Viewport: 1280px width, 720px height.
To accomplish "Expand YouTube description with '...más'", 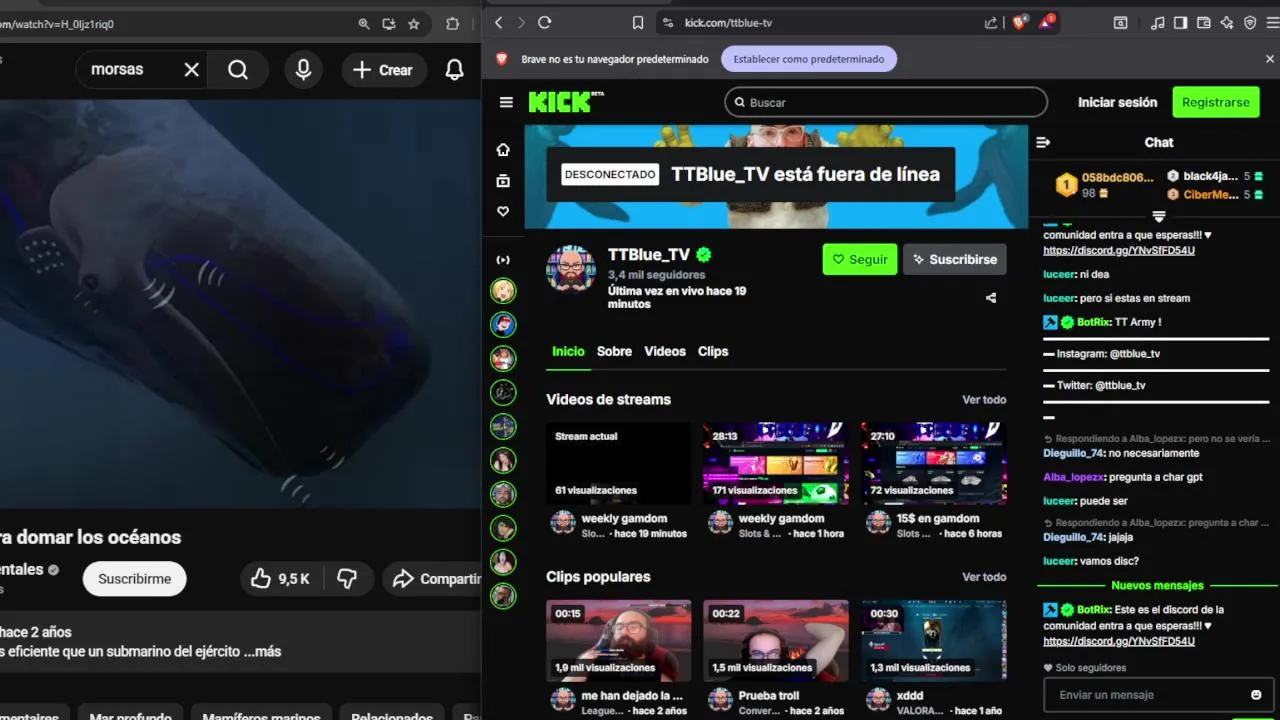I will coord(262,652).
